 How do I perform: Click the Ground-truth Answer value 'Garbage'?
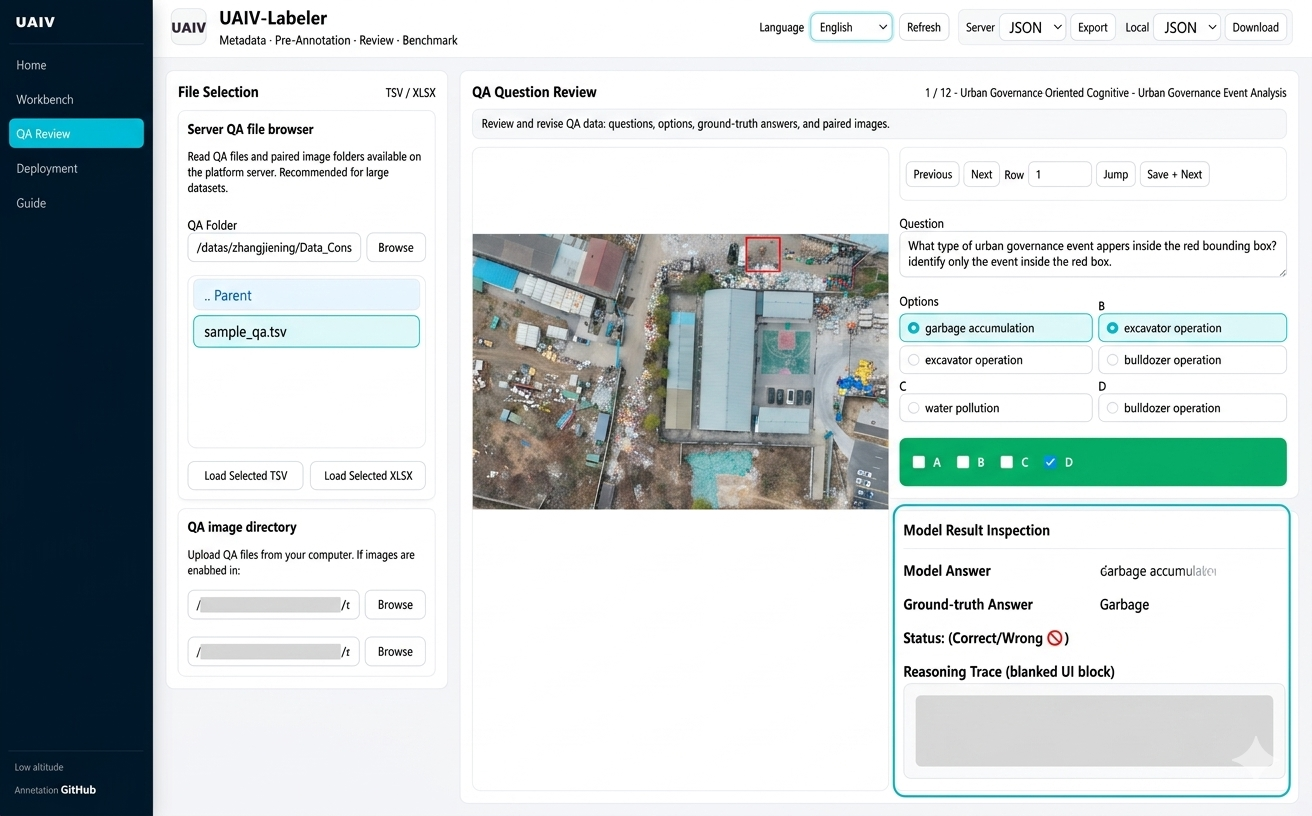point(1124,604)
